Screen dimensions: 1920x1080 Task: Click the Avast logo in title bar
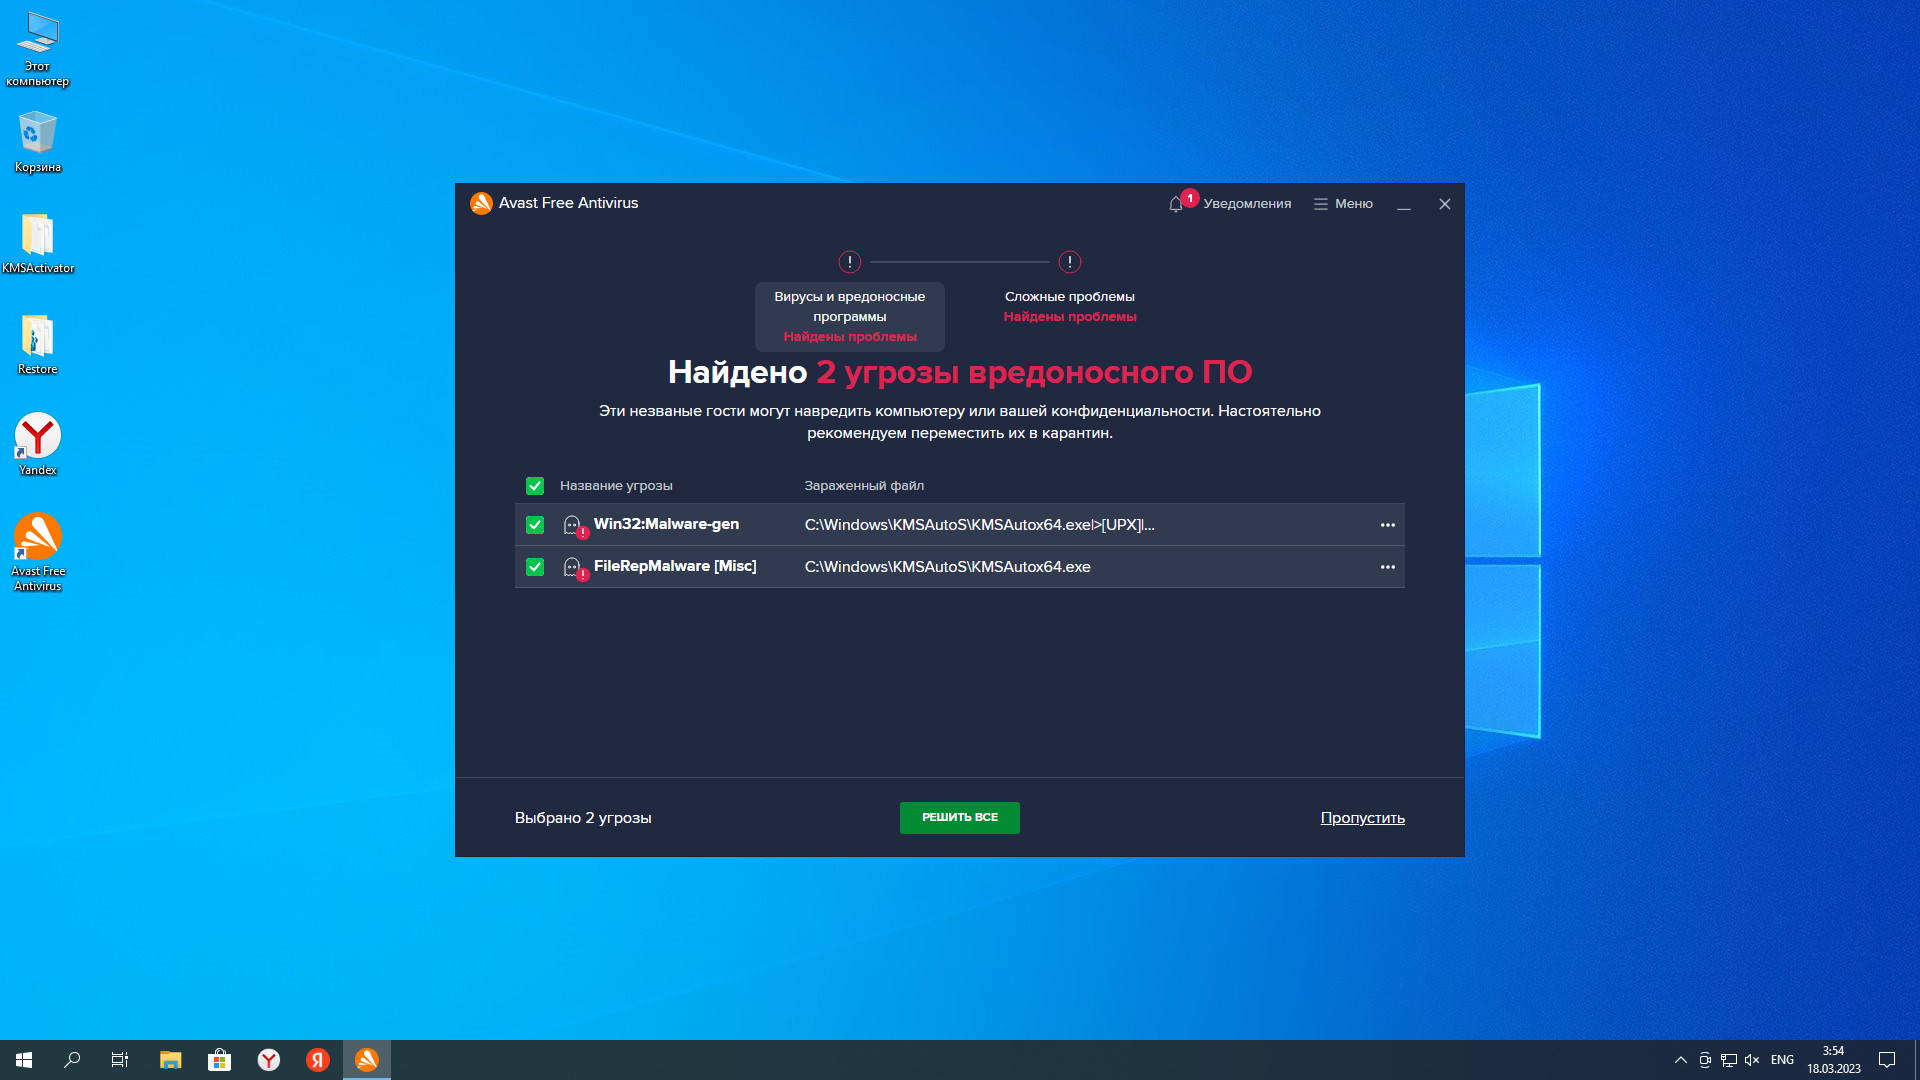[x=481, y=203]
